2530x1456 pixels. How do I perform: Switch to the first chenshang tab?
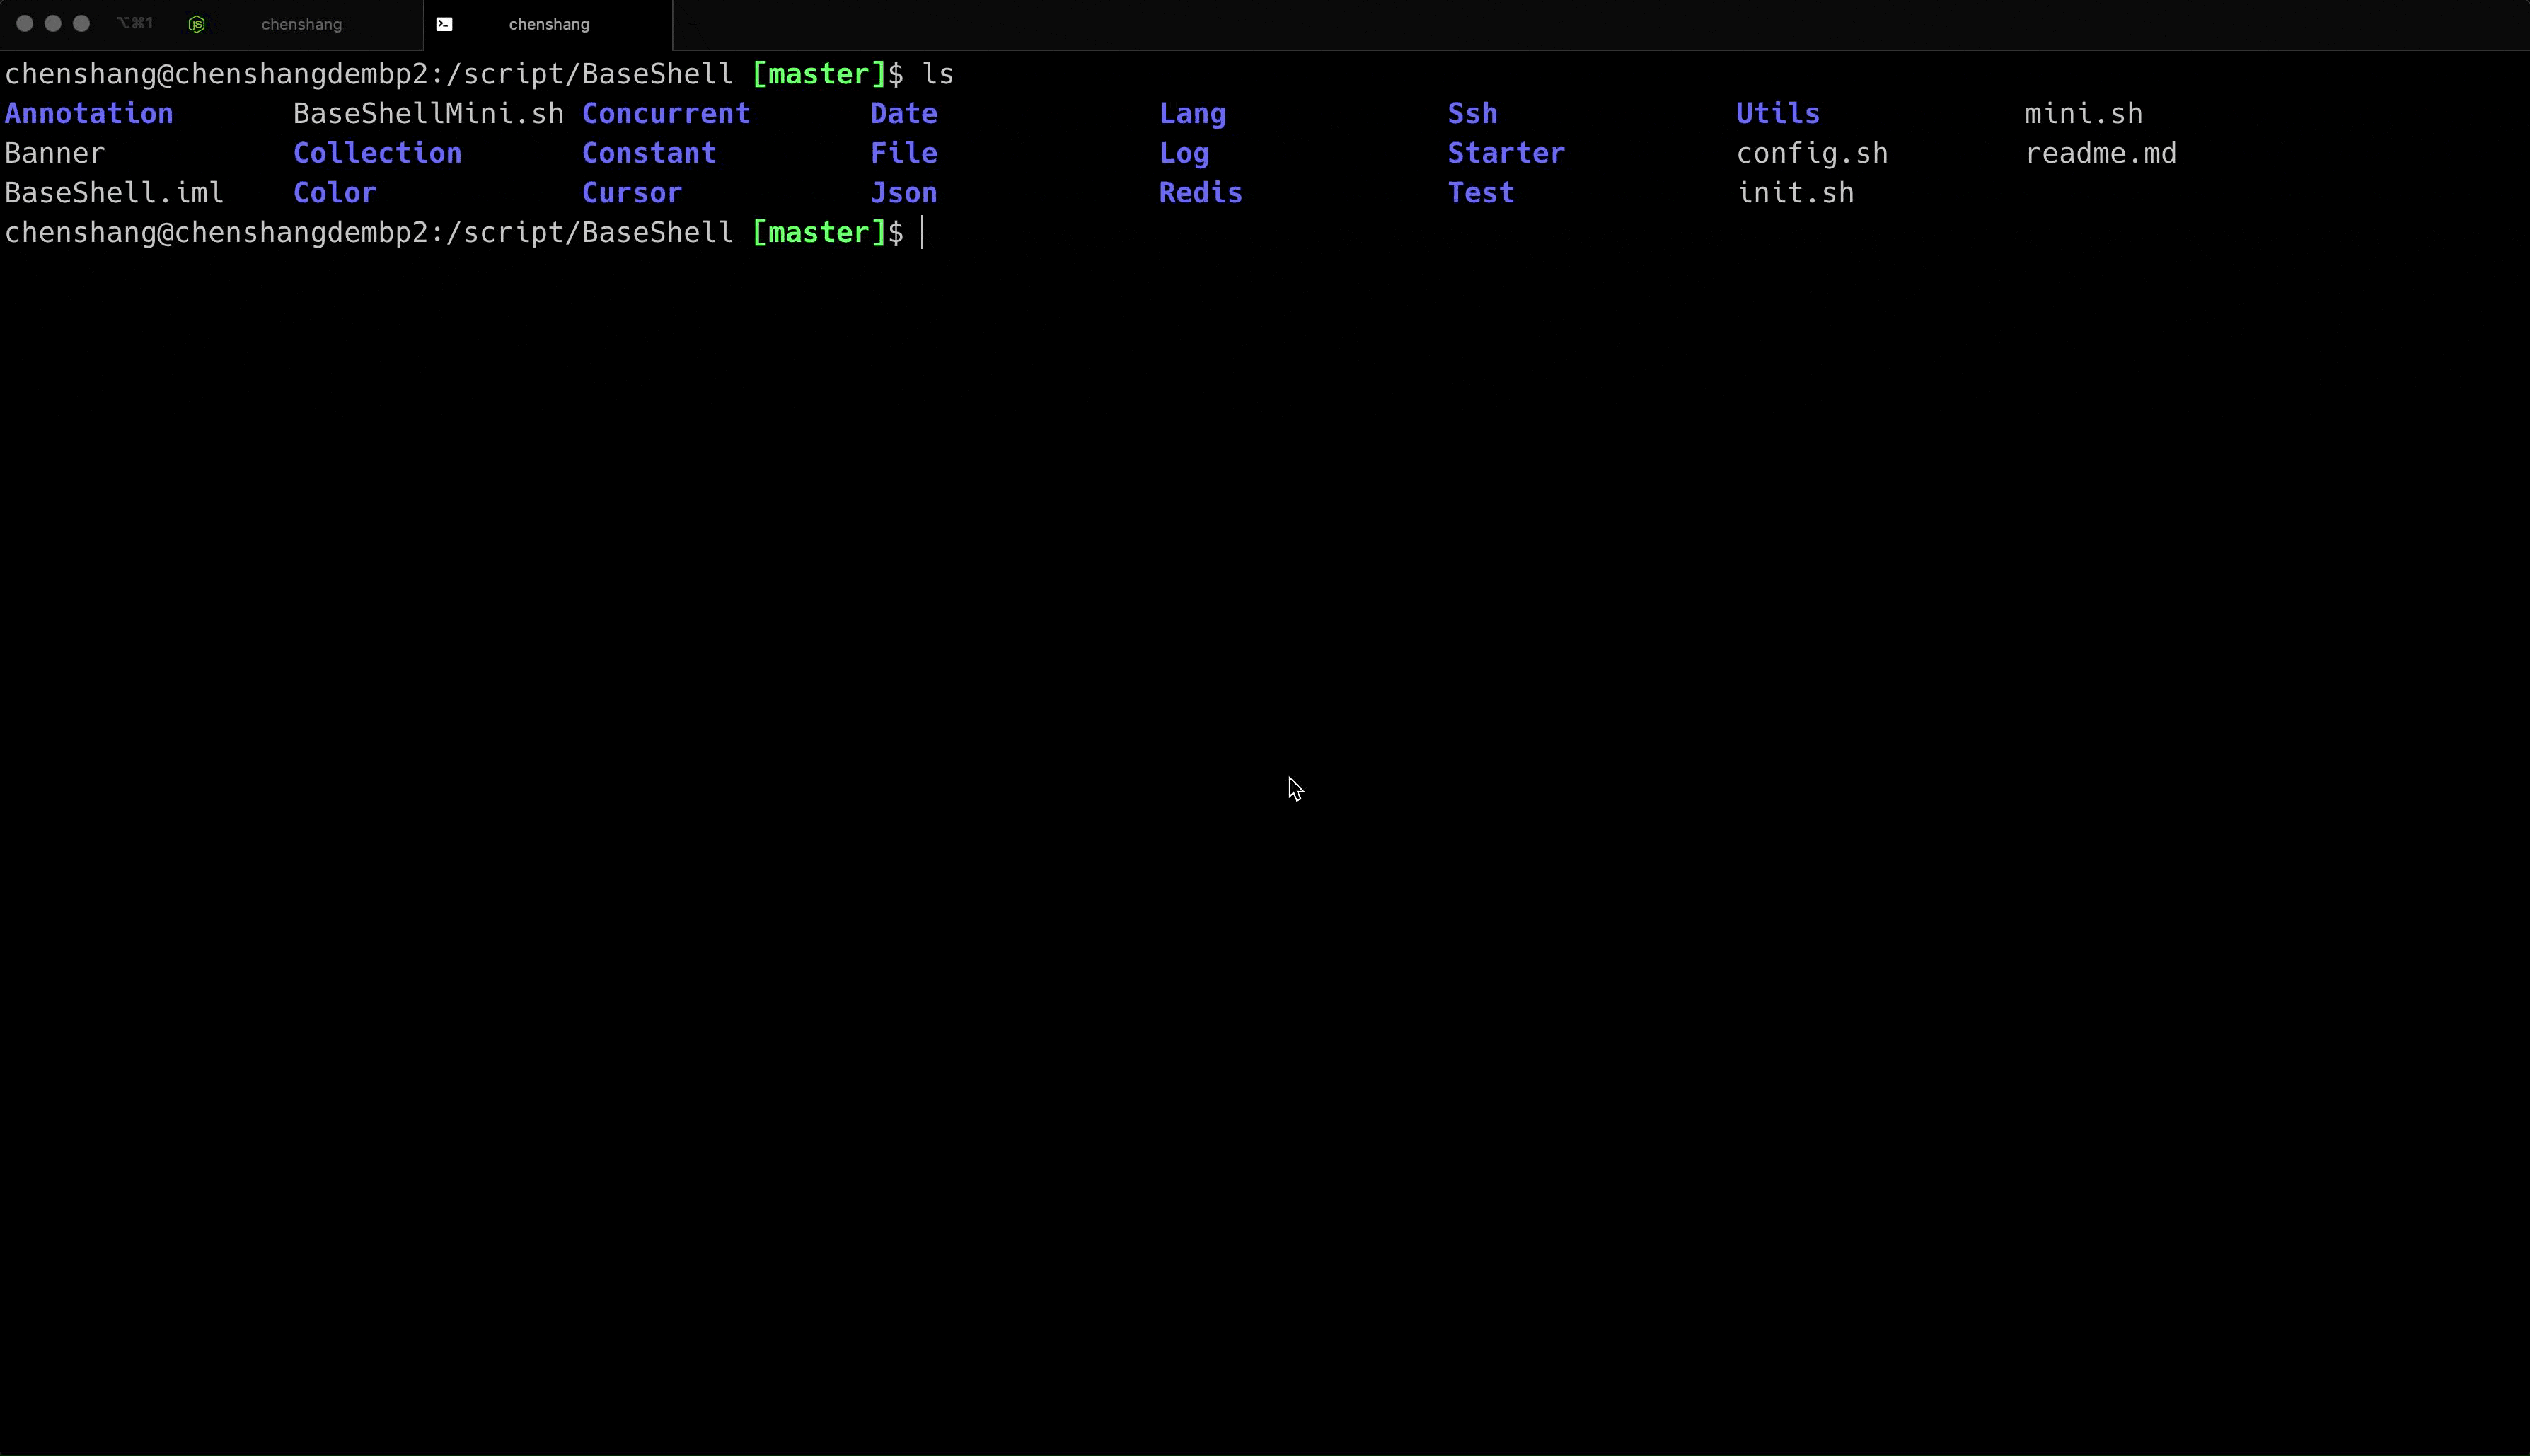tap(301, 24)
